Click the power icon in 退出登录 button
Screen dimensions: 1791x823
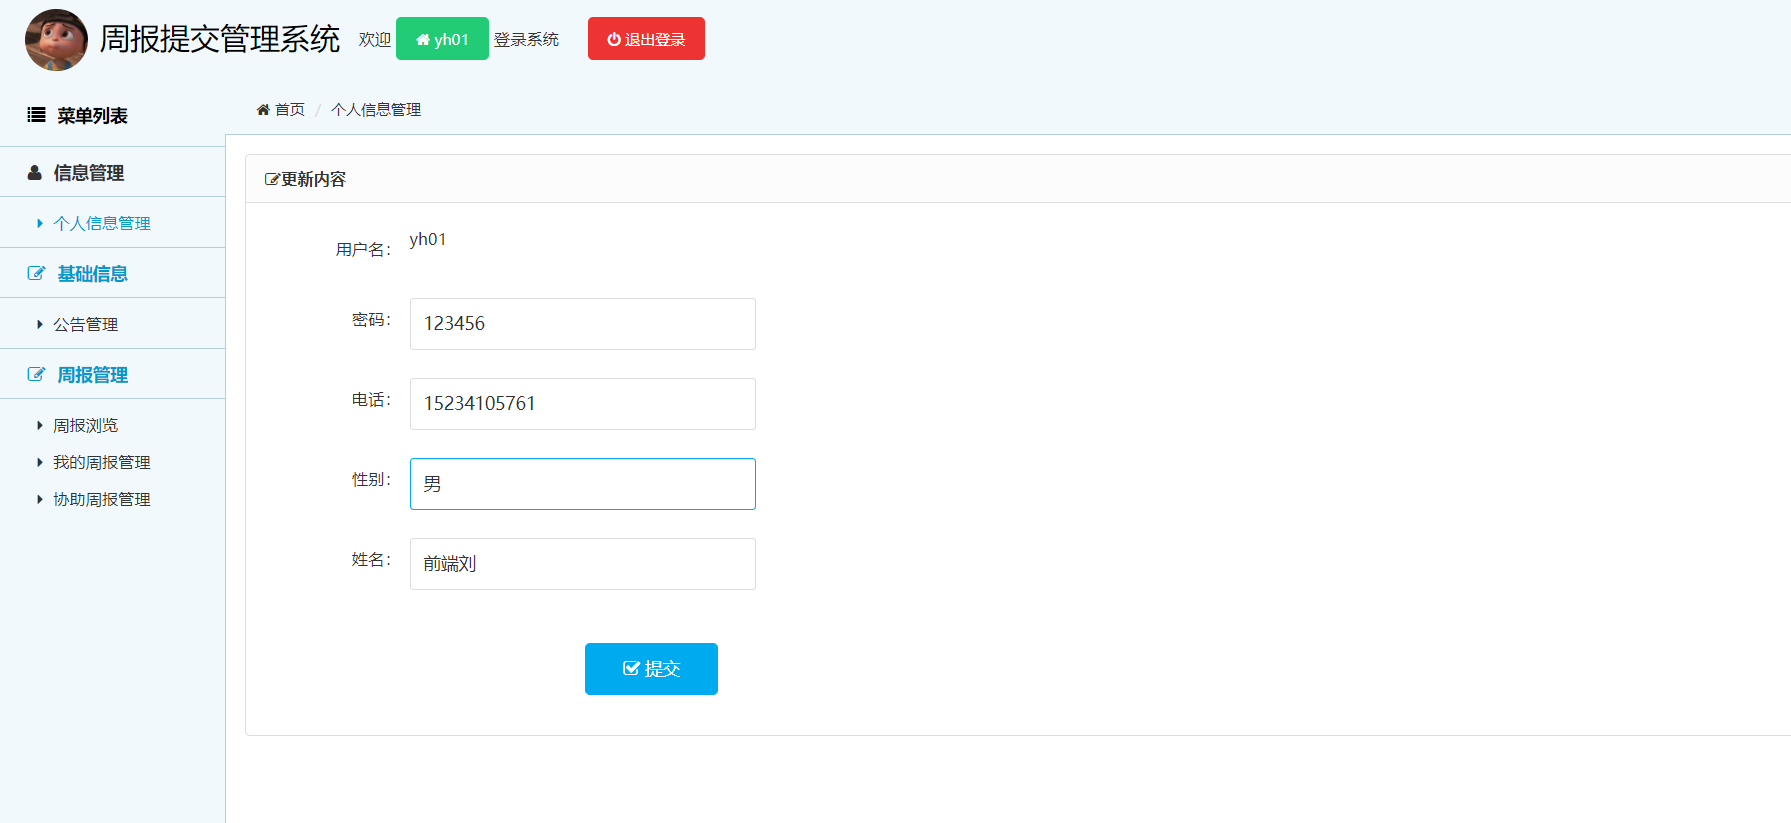[614, 39]
